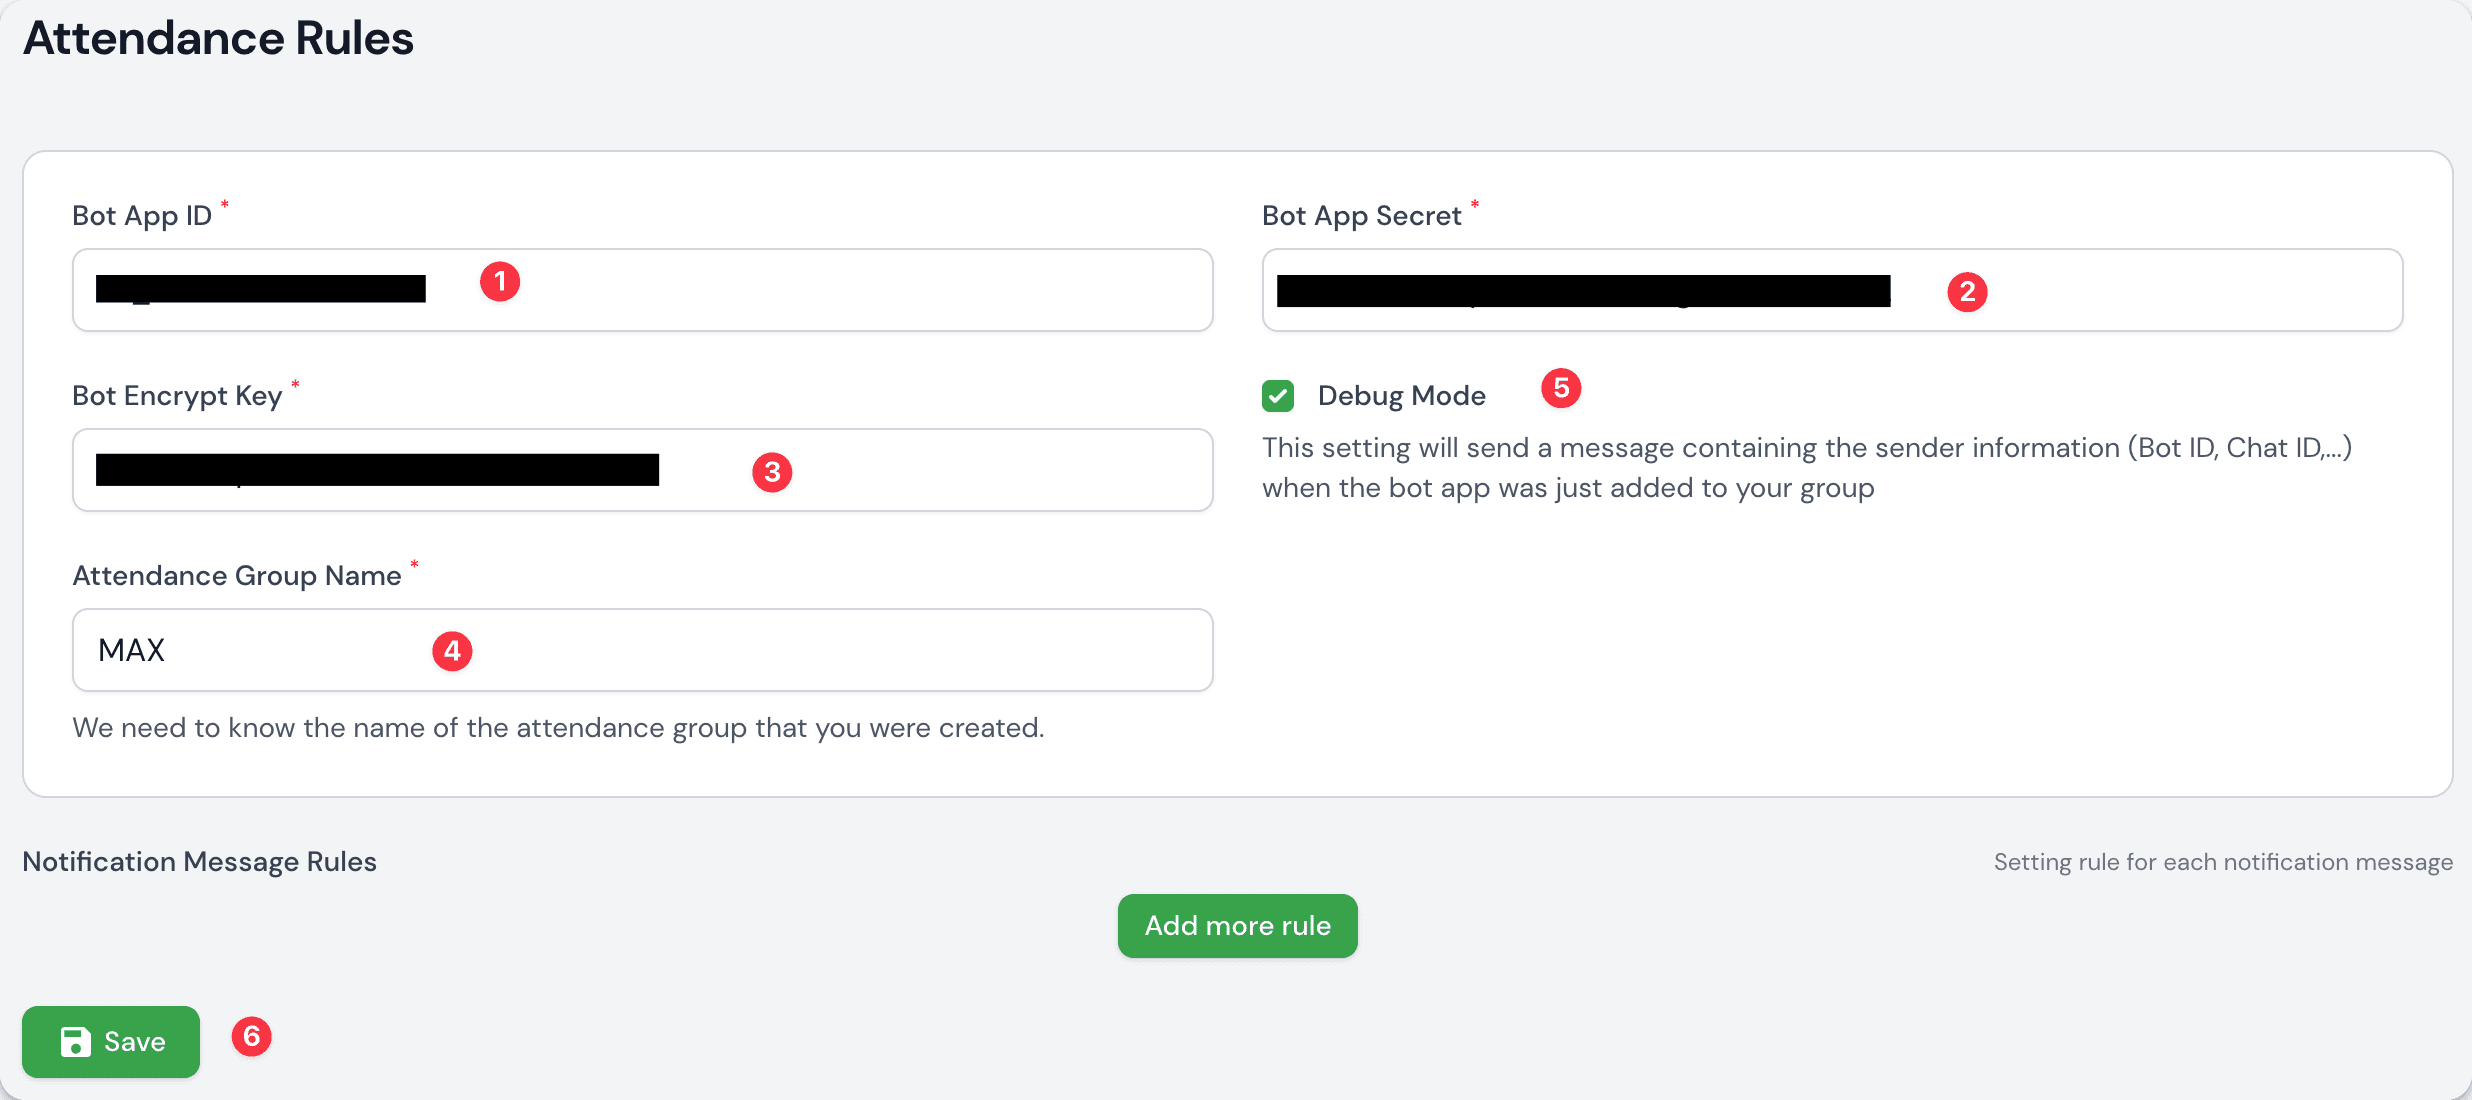
Task: Click the floppy disk icon on Save
Action: coord(76,1042)
